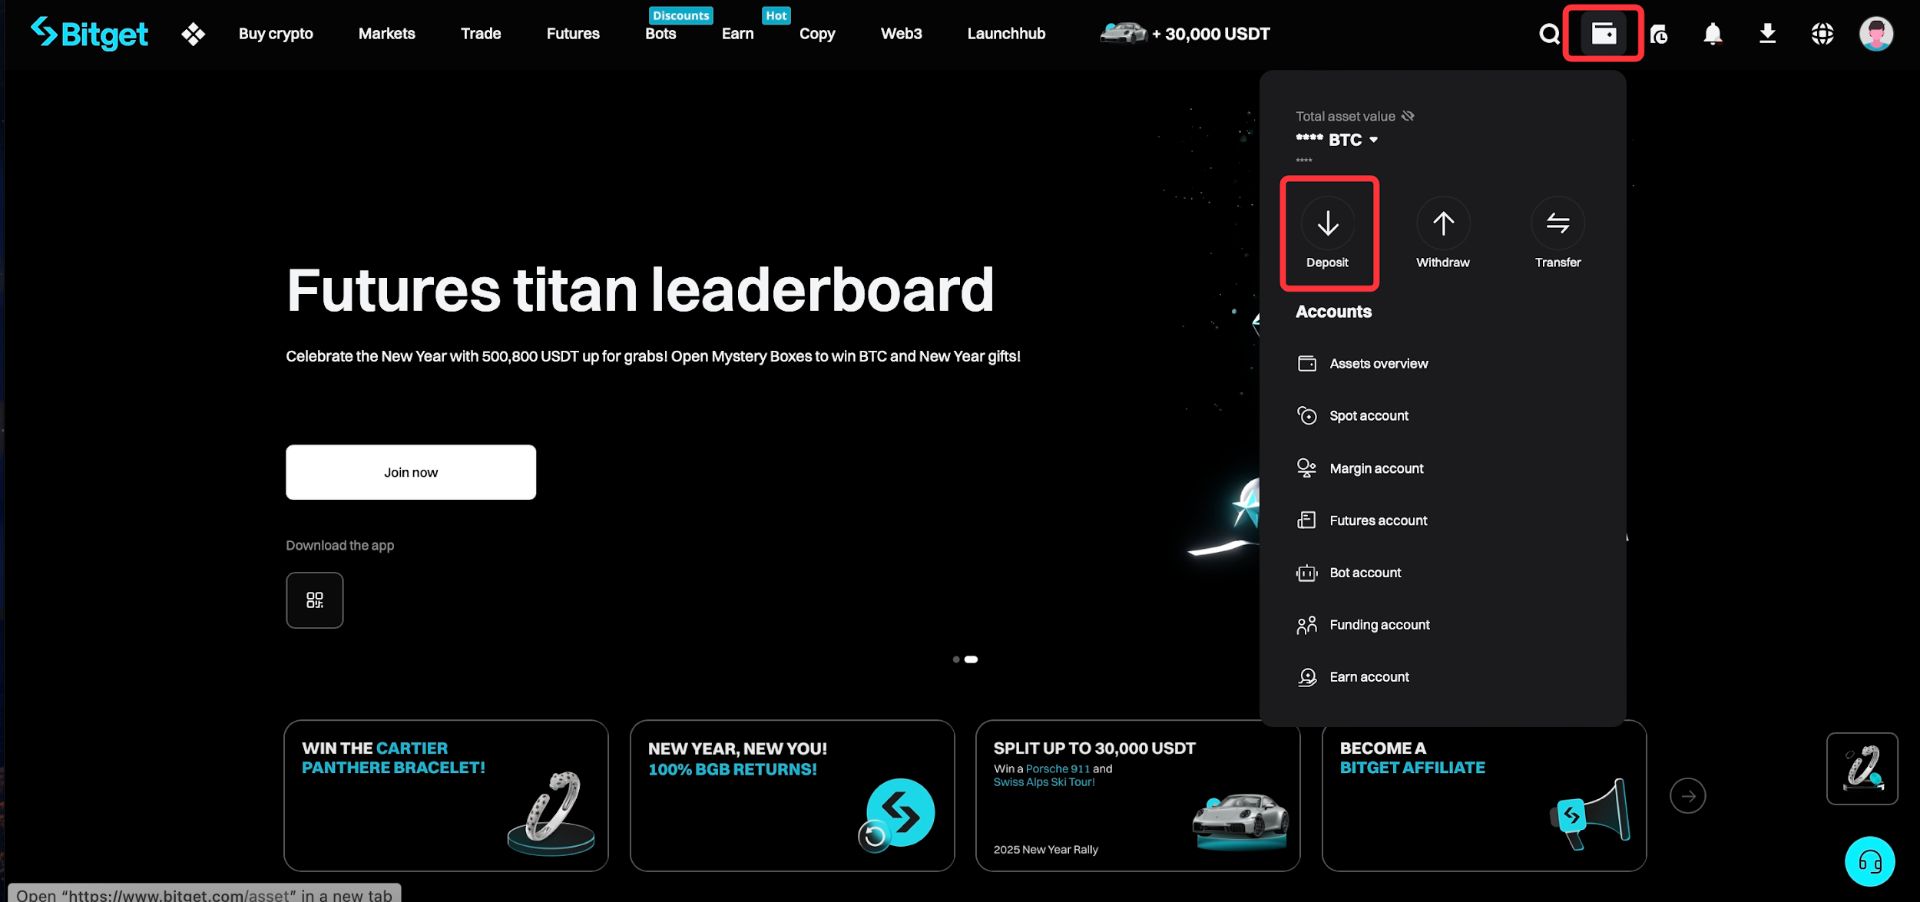Click the Withdraw up-arrow icon
The image size is (1920, 902).
point(1443,223)
